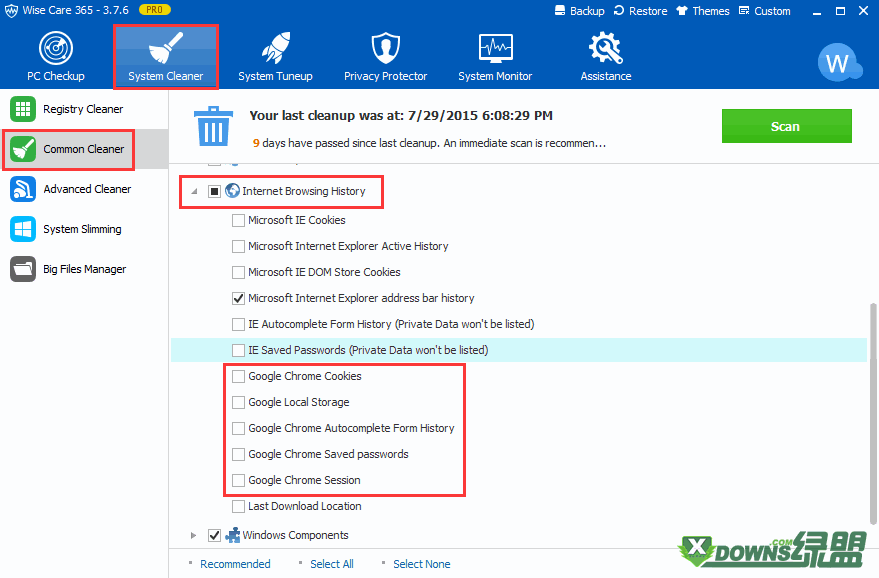The width and height of the screenshot is (879, 578).
Task: Click the Windows Components puzzle icon
Action: coord(233,535)
